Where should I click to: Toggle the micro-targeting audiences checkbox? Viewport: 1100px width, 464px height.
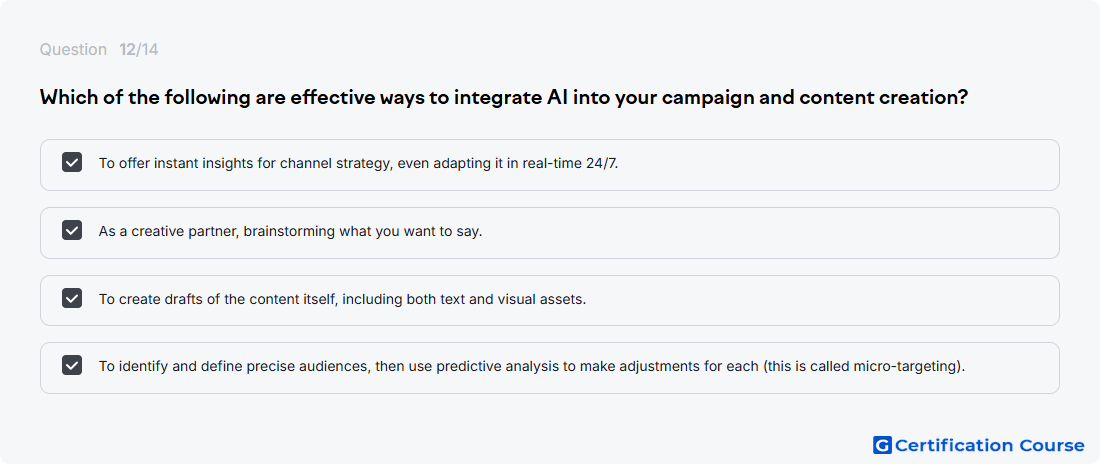tap(72, 366)
